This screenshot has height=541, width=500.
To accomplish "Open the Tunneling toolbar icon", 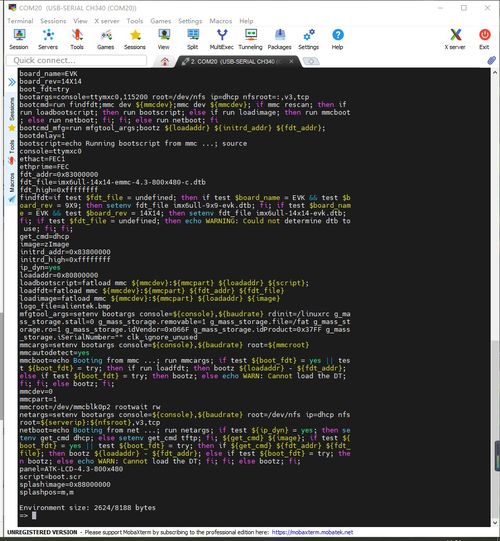I will (x=251, y=39).
